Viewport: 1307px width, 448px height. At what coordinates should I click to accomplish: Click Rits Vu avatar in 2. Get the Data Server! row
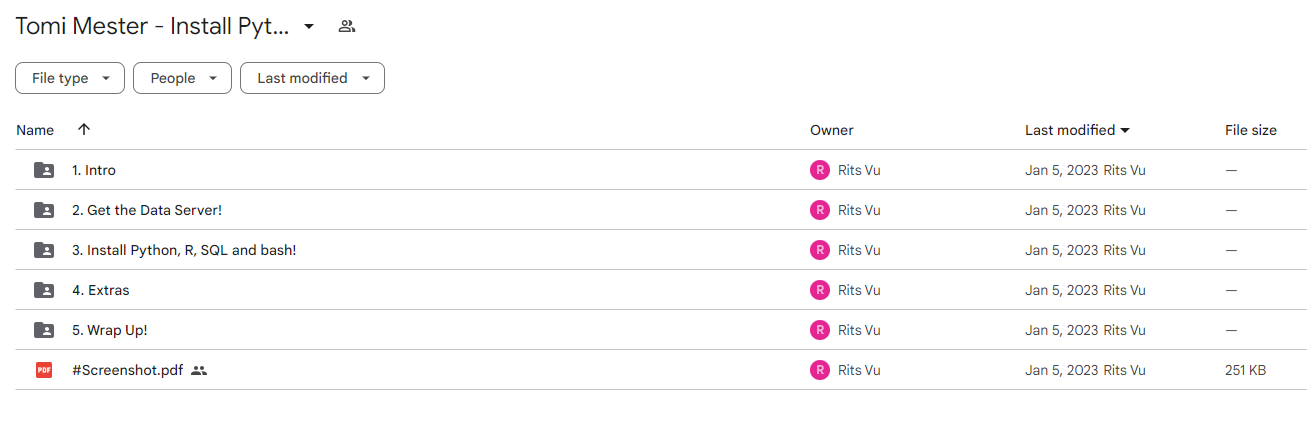pyautogui.click(x=820, y=210)
